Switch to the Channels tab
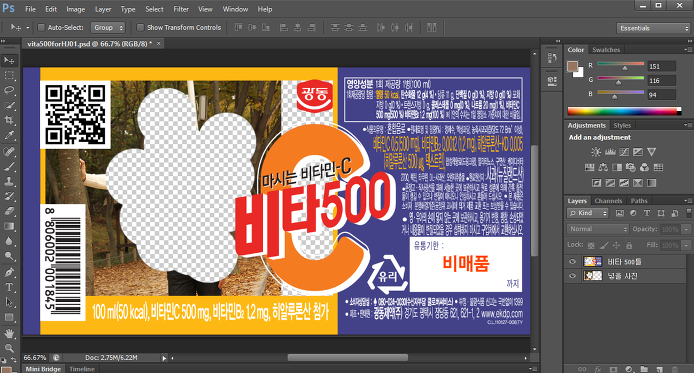 click(608, 200)
